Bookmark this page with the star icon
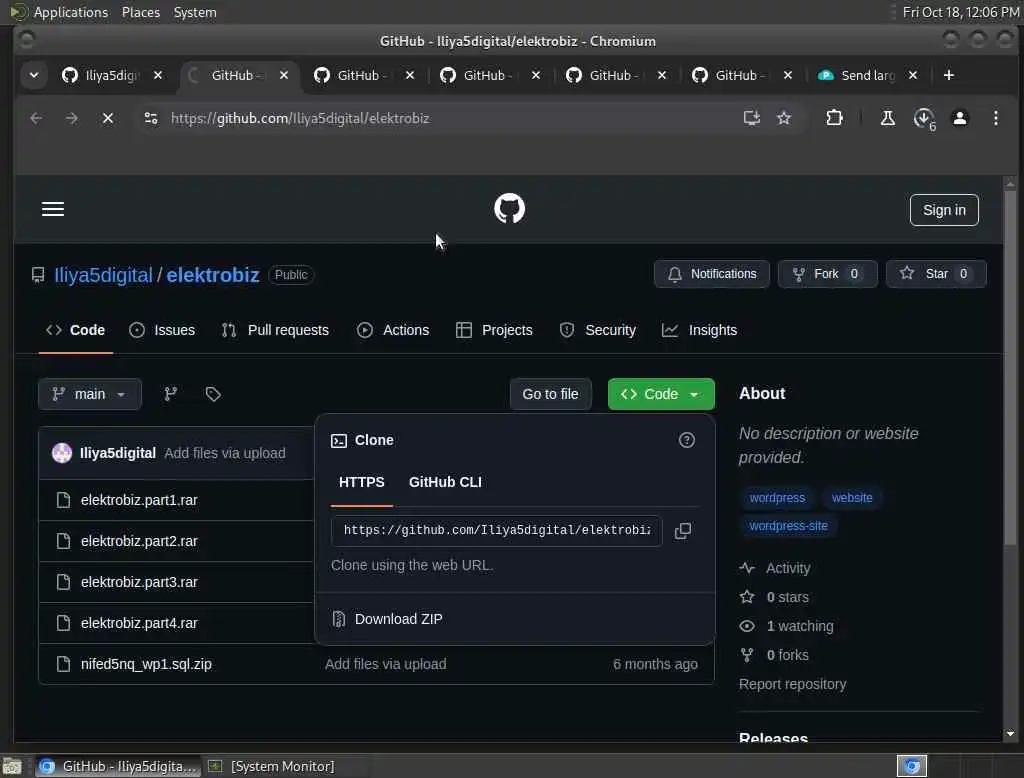Screen dimensions: 1024x778 click(x=784, y=118)
